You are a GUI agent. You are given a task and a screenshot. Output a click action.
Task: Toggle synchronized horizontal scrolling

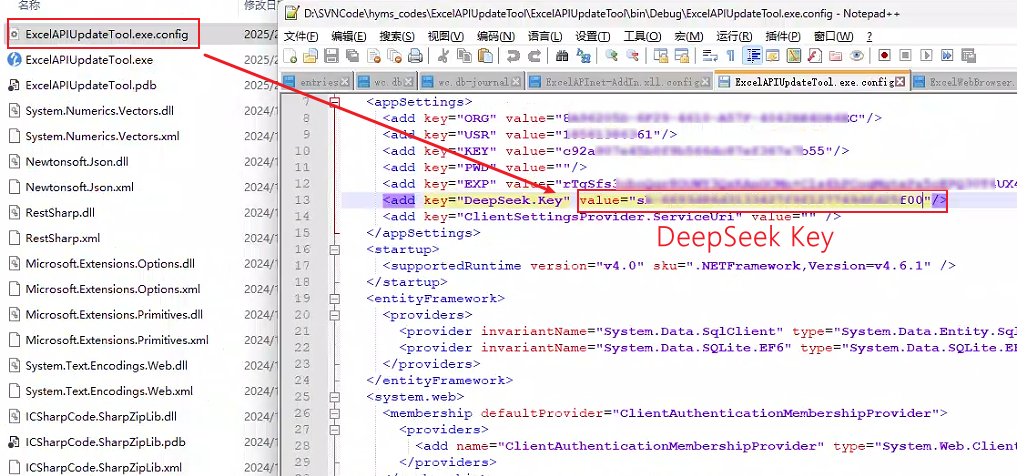tap(682, 56)
